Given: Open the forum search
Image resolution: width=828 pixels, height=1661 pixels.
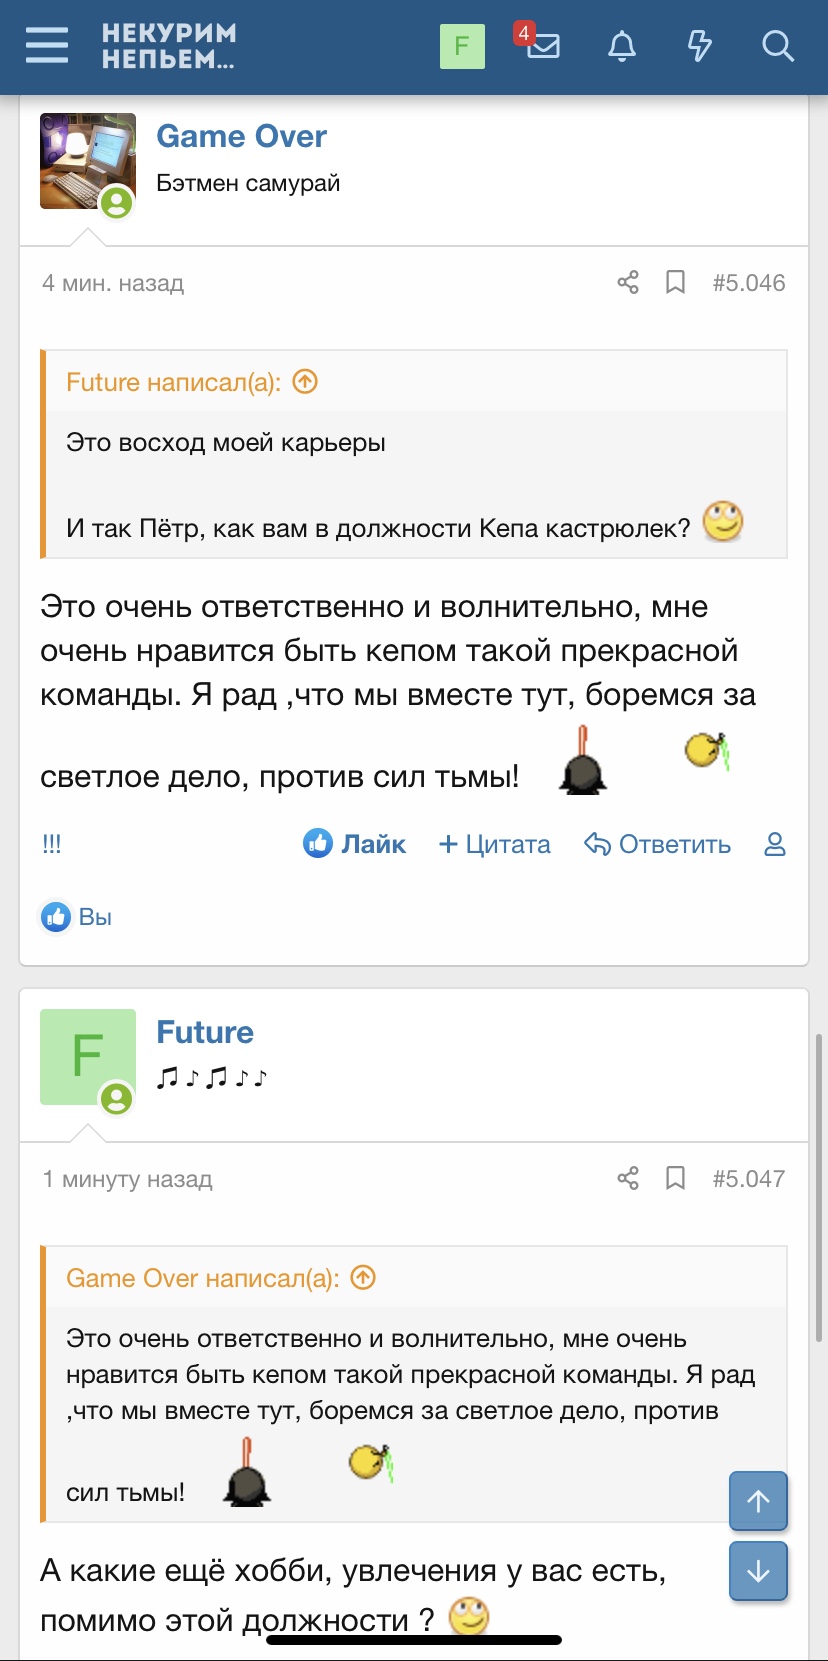Looking at the screenshot, I should point(777,46).
